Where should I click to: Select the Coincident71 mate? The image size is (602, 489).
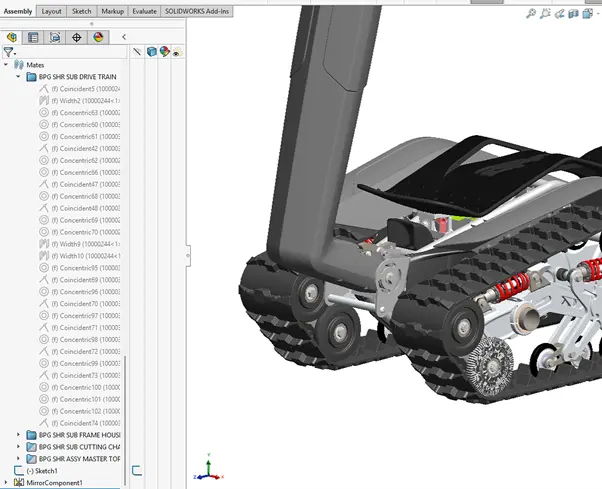(x=86, y=327)
